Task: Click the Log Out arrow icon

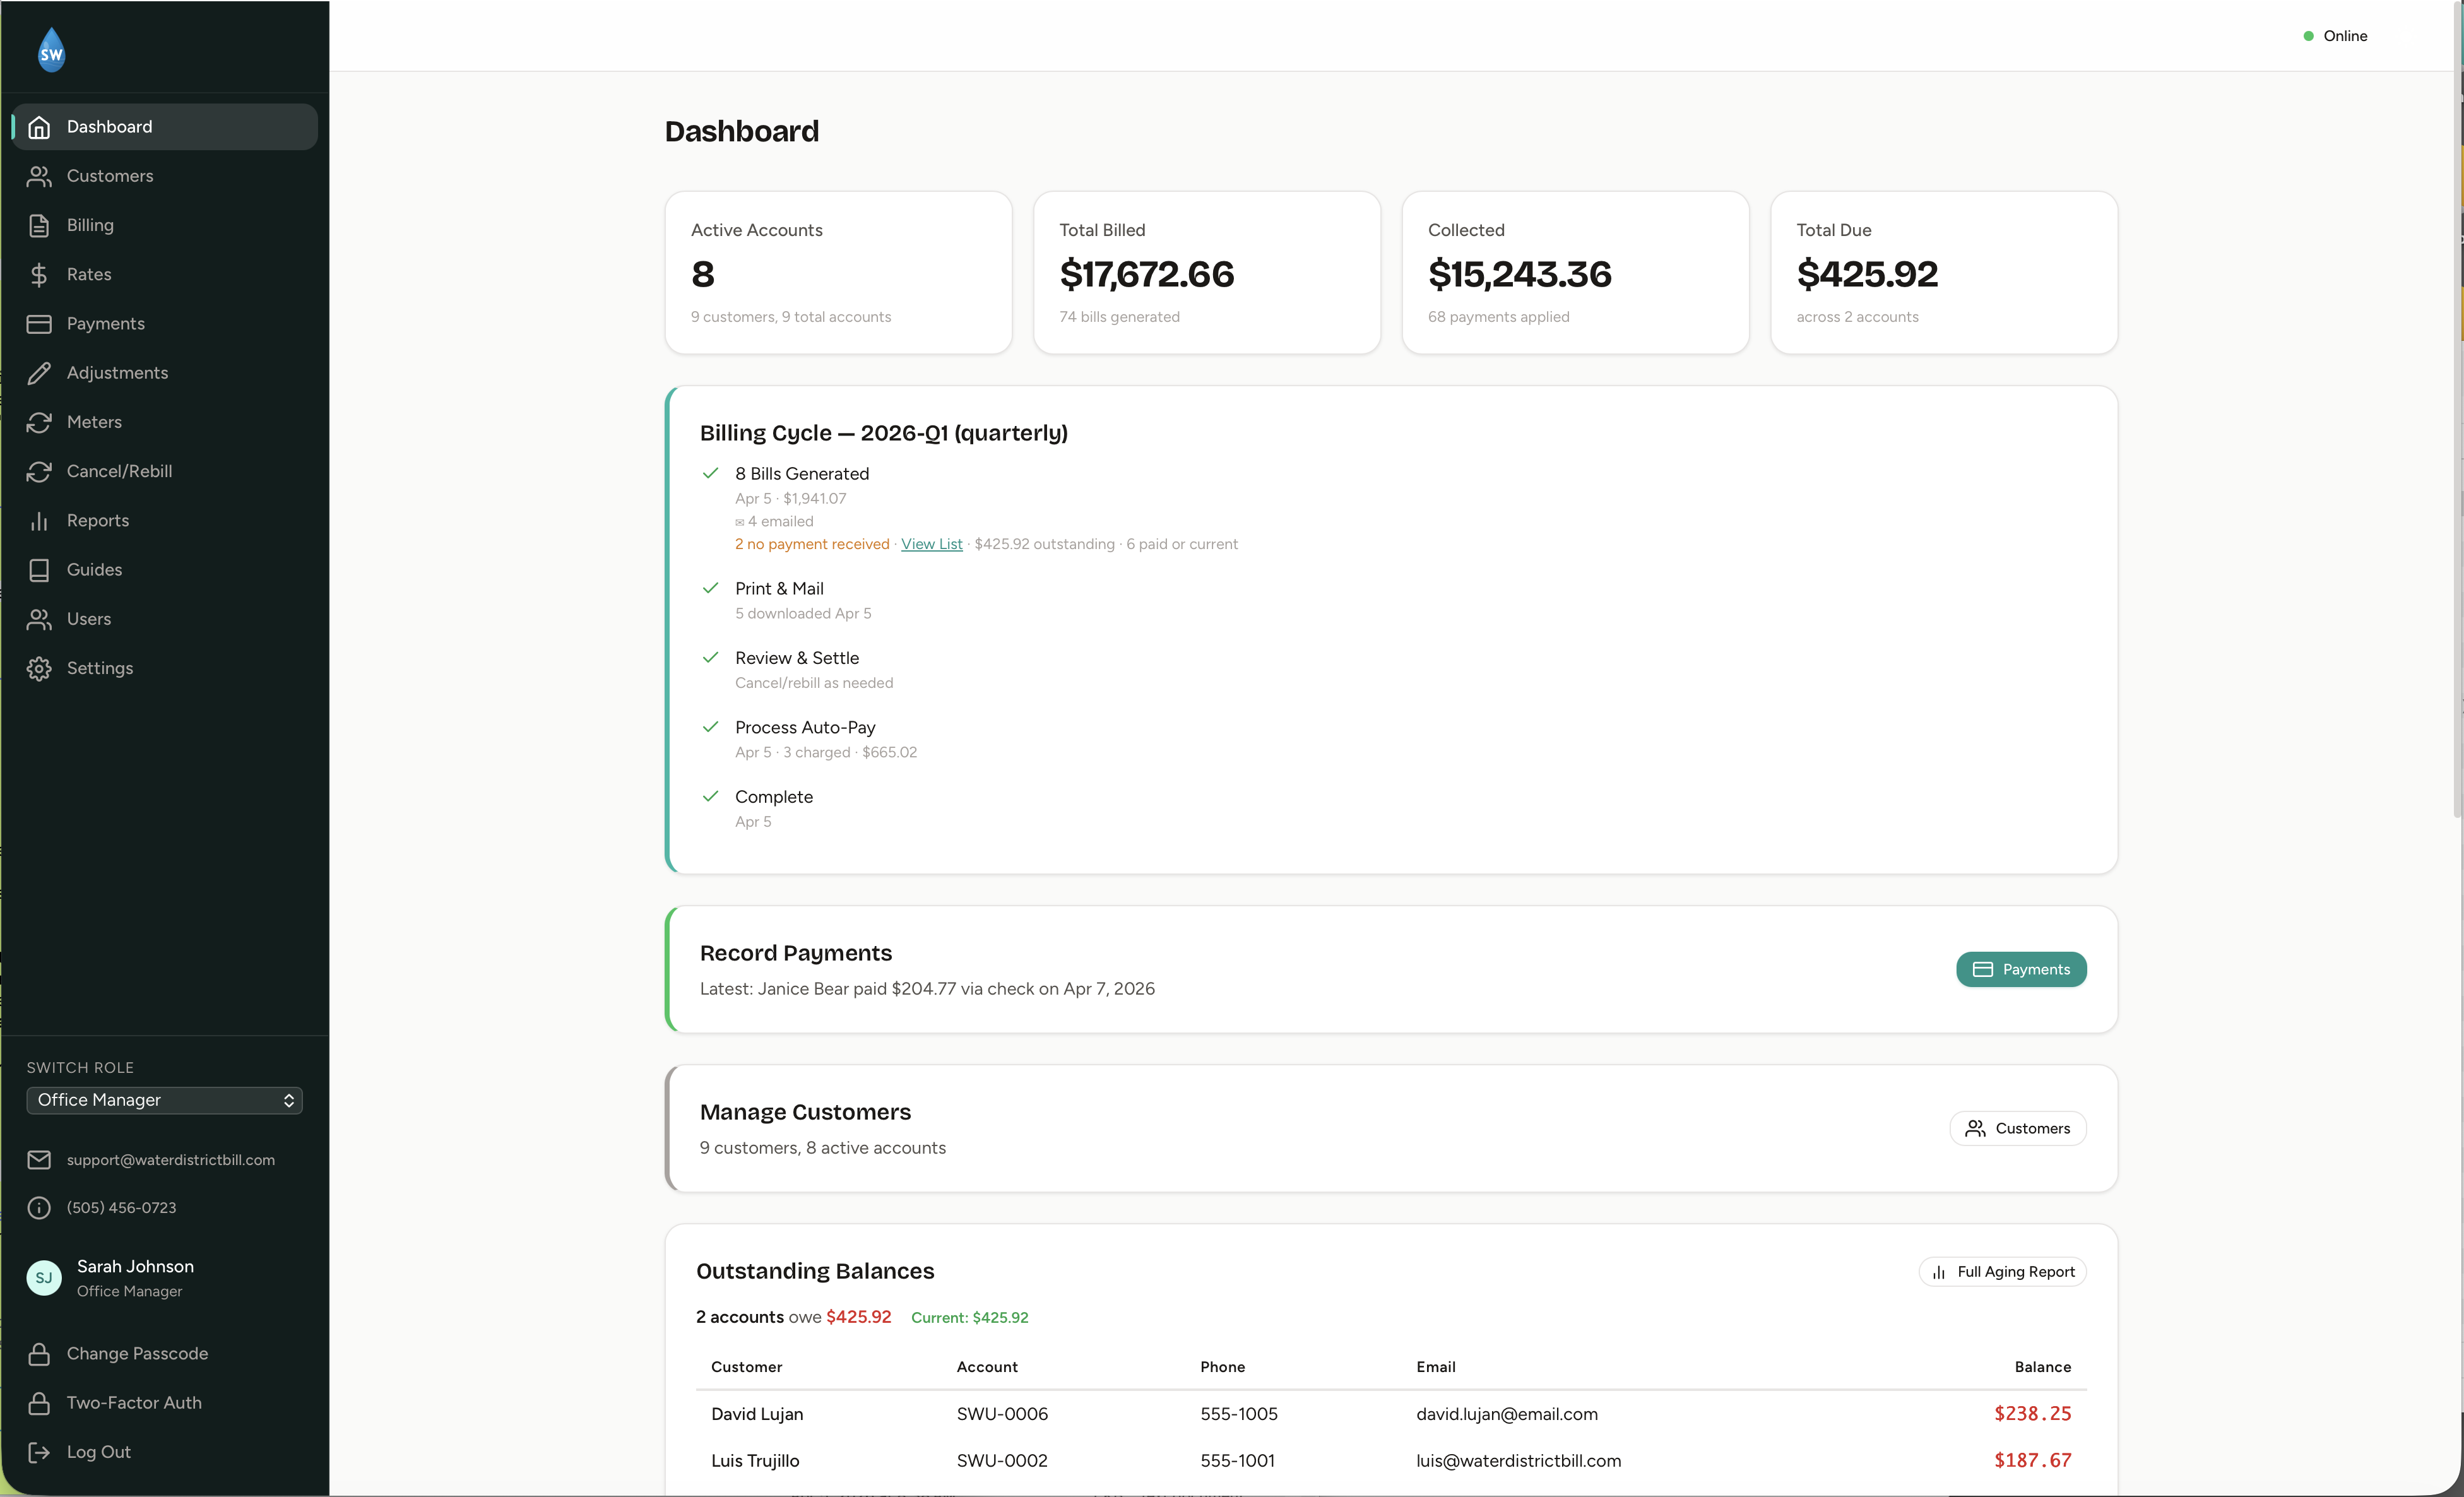Action: click(x=39, y=1452)
